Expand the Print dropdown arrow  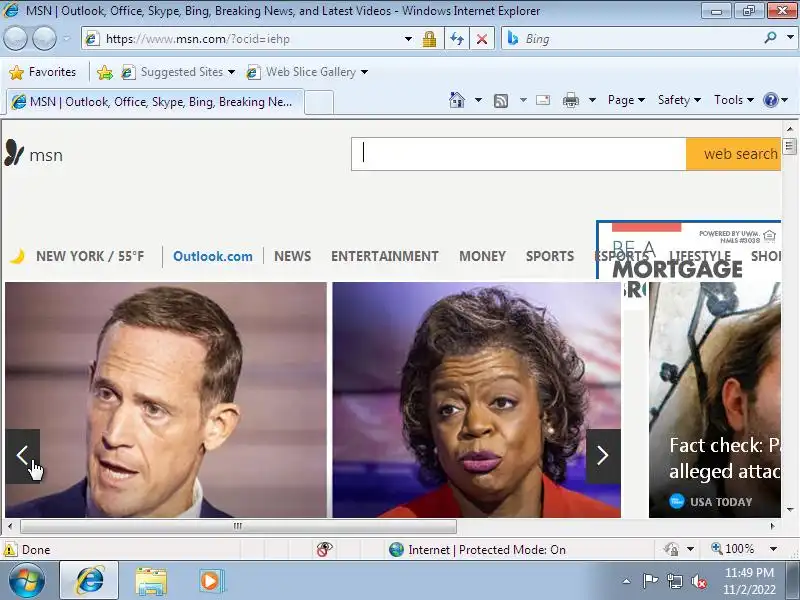[592, 100]
